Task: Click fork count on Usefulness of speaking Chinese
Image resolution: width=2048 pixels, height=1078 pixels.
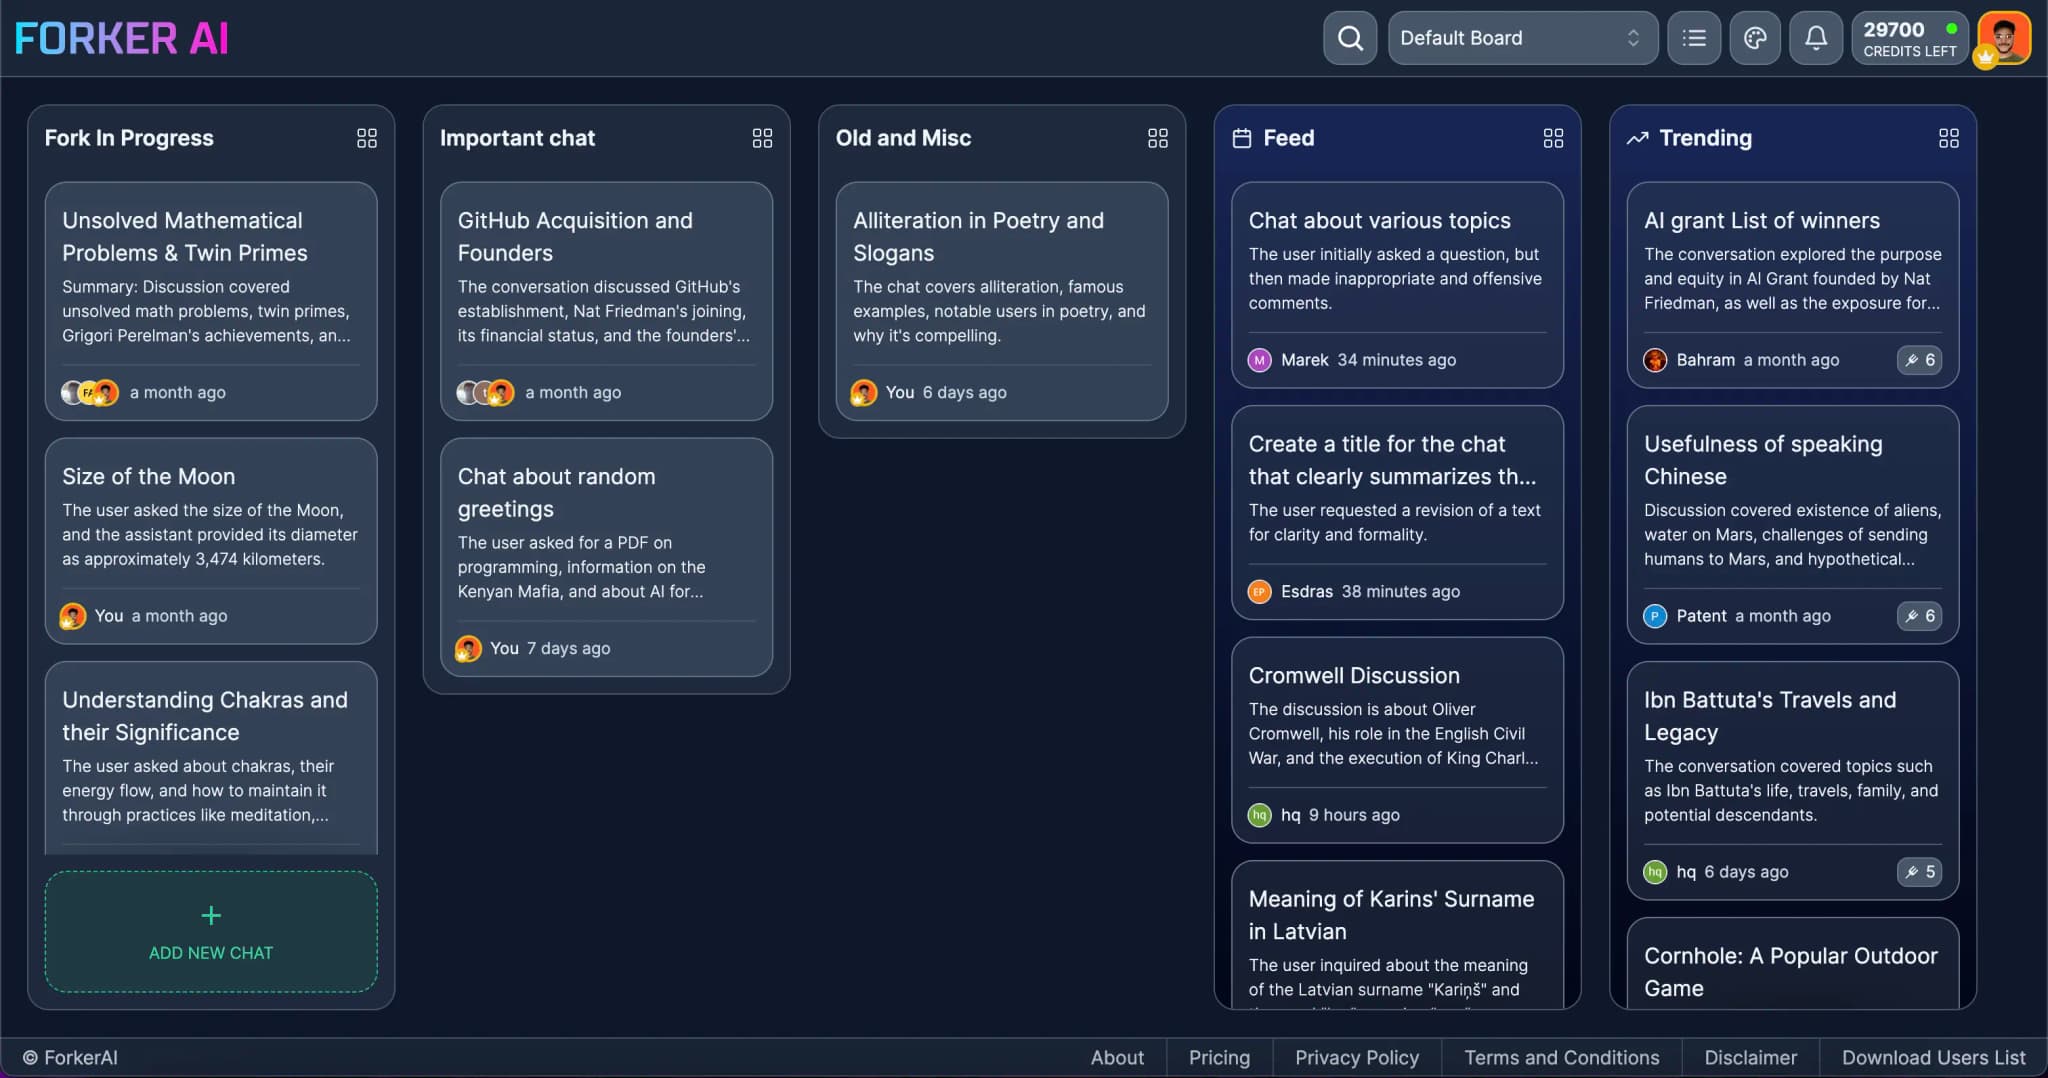Action: point(1919,616)
